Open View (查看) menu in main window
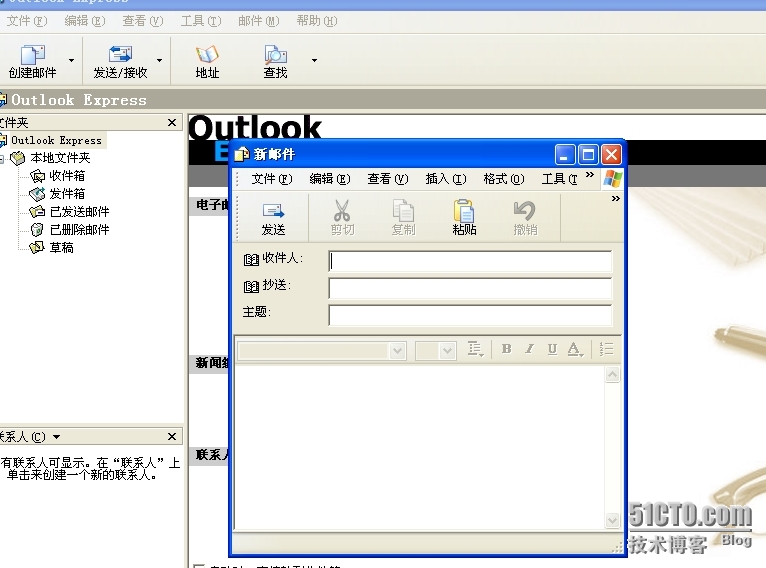Screen dimensions: 766x568 coord(143,21)
